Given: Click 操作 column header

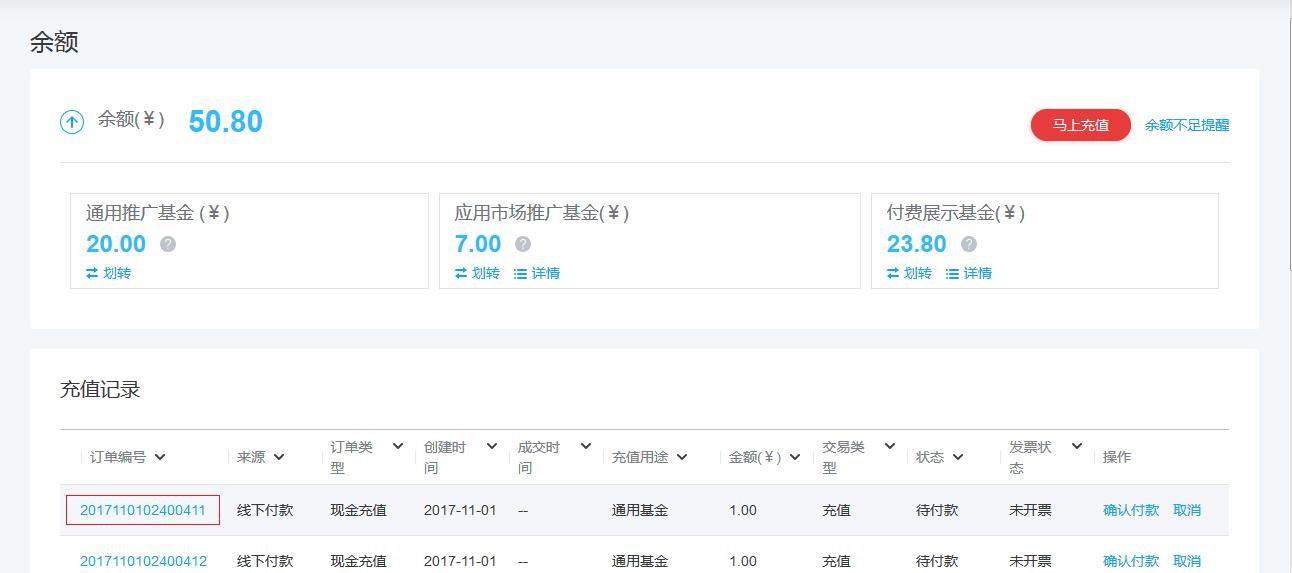Looking at the screenshot, I should 1117,457.
